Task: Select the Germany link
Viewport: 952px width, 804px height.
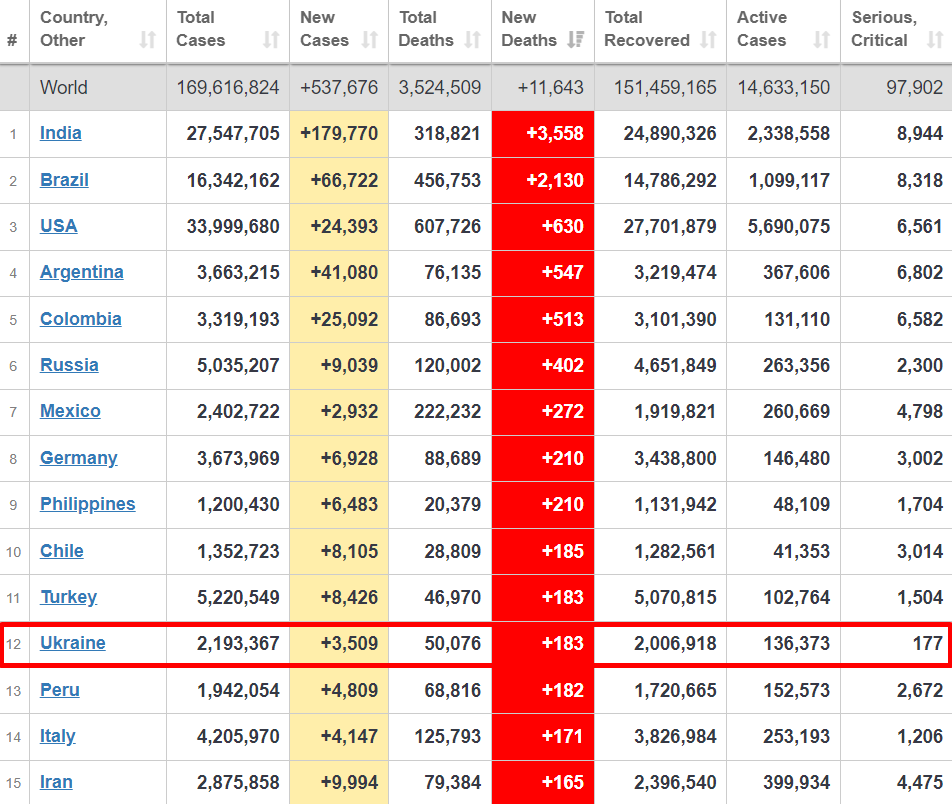Action: (78, 458)
